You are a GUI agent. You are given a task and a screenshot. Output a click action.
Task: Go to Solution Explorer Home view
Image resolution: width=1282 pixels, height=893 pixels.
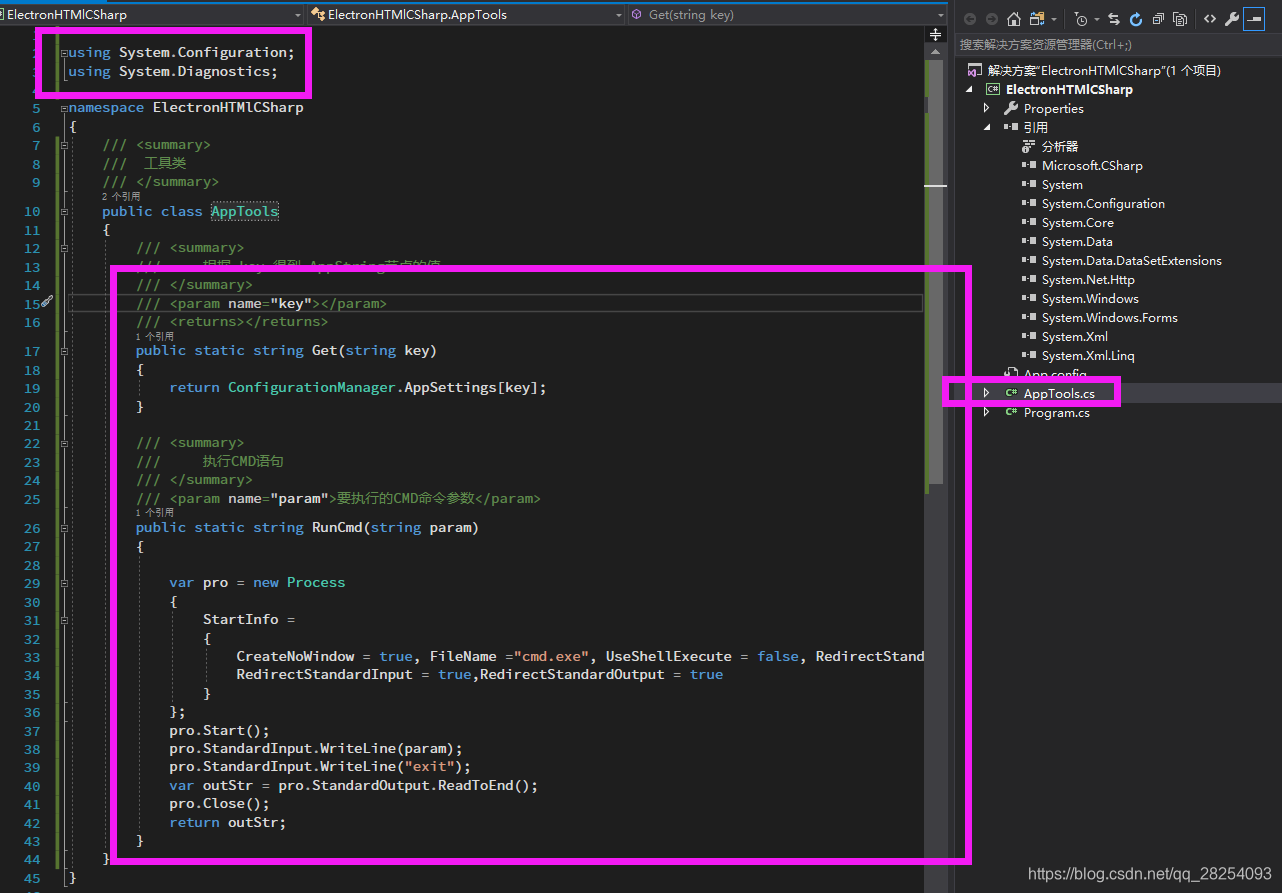point(1014,19)
